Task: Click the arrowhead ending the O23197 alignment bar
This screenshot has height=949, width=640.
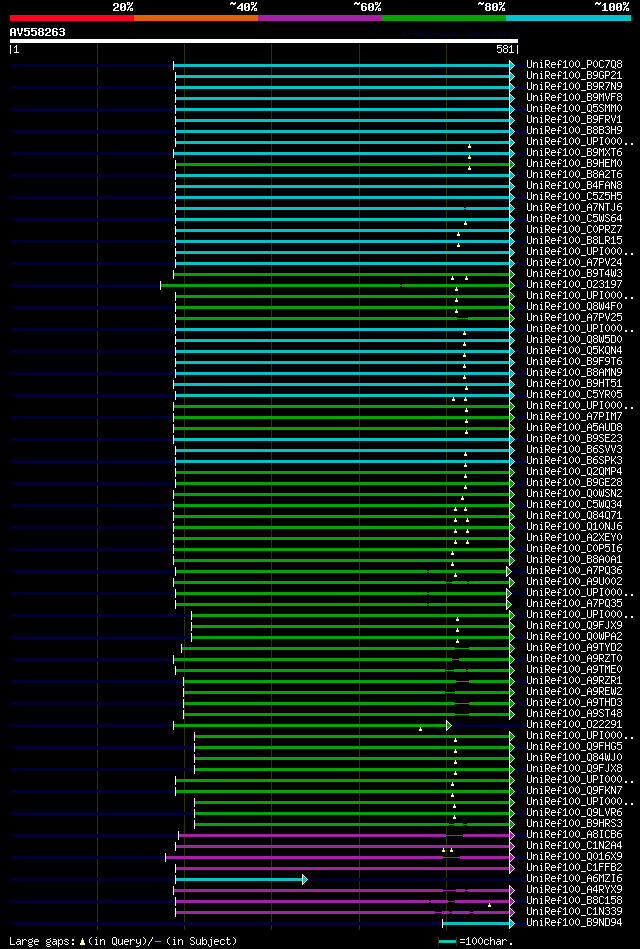Action: tap(512, 285)
